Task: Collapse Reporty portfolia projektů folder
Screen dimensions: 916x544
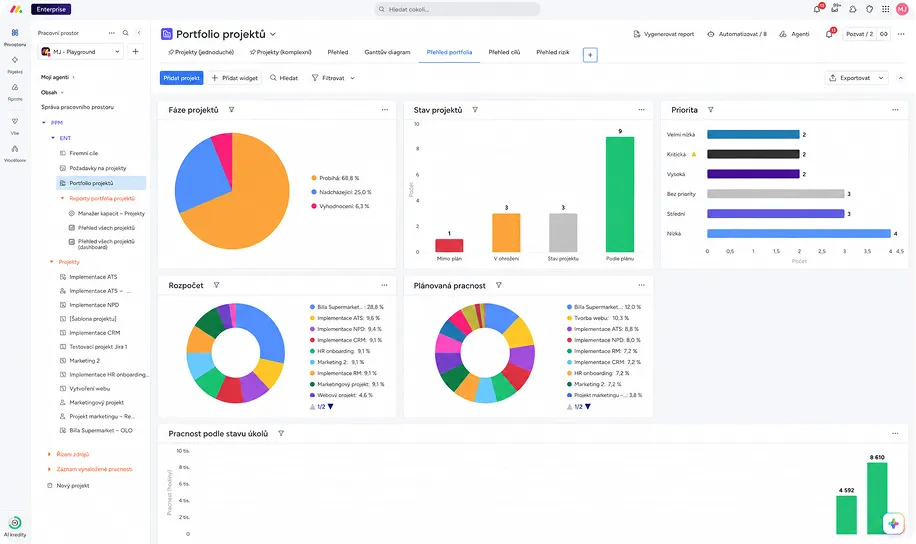Action: pyautogui.click(x=63, y=199)
